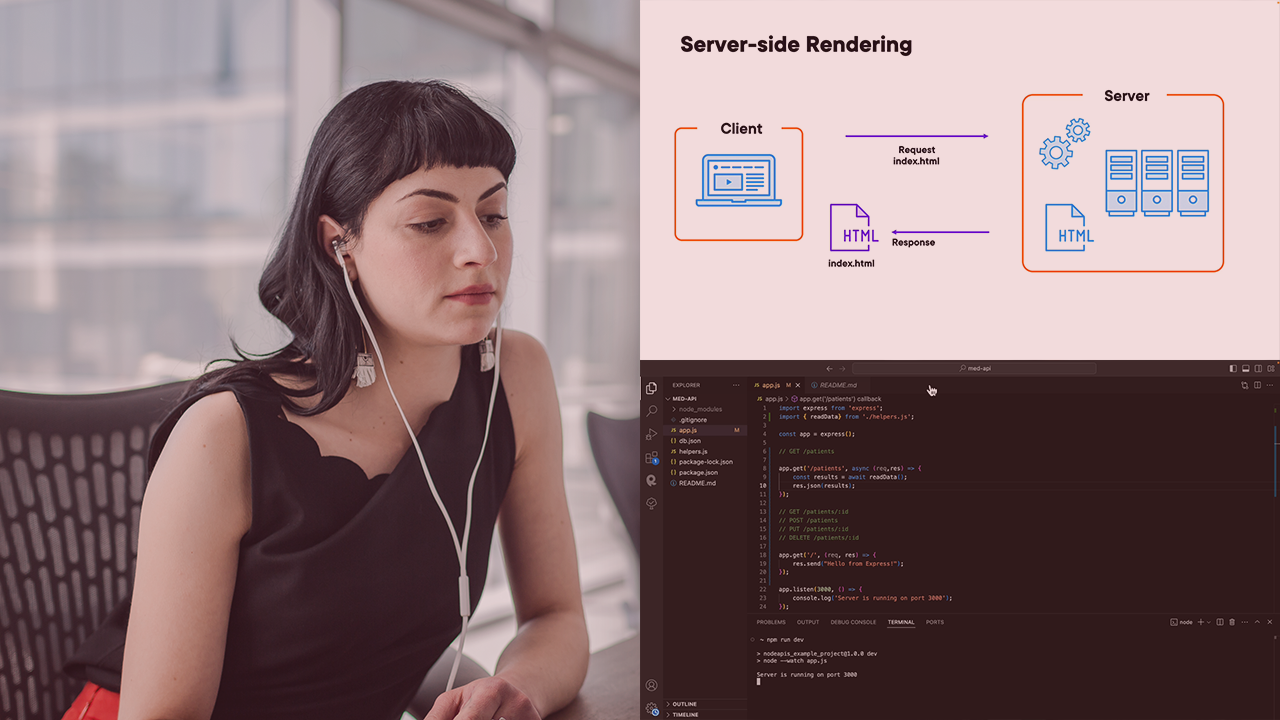Open the Search view in activity bar
Image resolution: width=1280 pixels, height=720 pixels.
pyautogui.click(x=651, y=411)
